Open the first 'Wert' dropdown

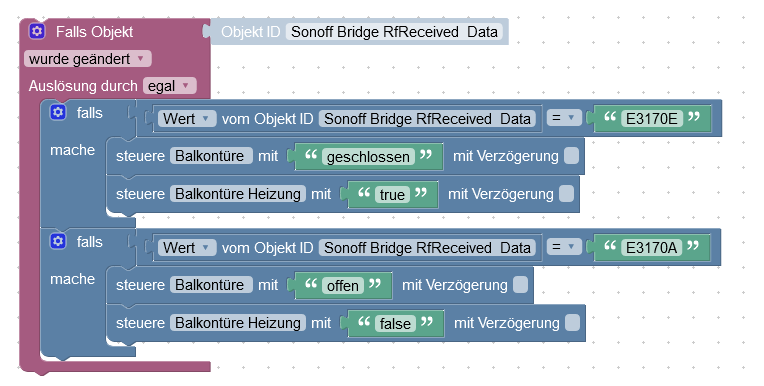click(187, 118)
